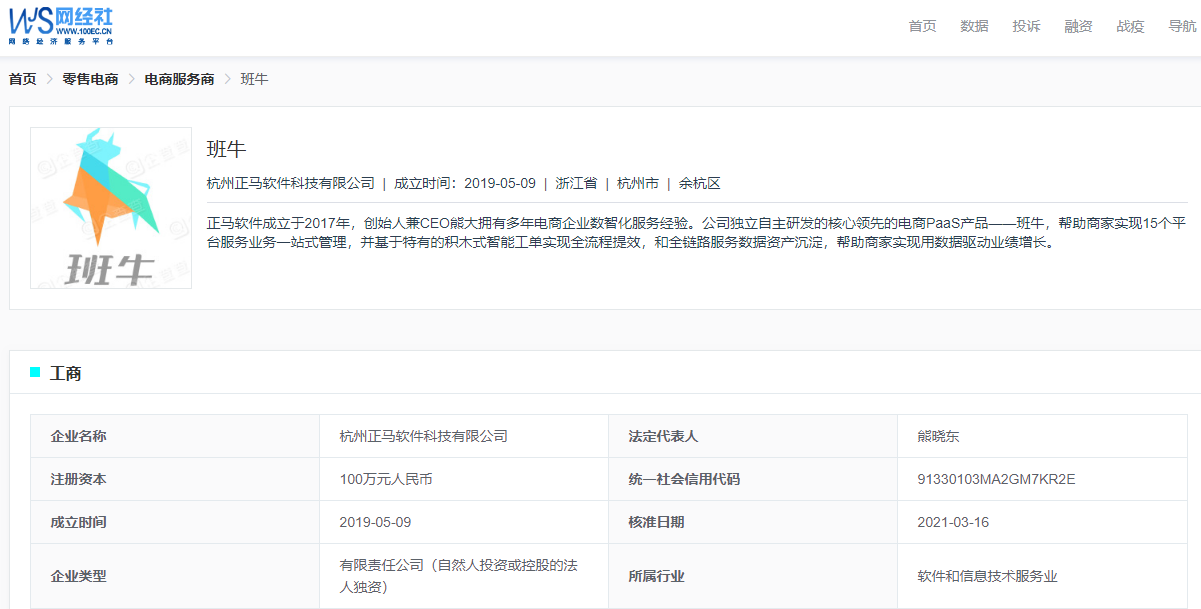
Task: Select 杭州正马软件科技有限公司 under the company title
Action: click(x=290, y=183)
